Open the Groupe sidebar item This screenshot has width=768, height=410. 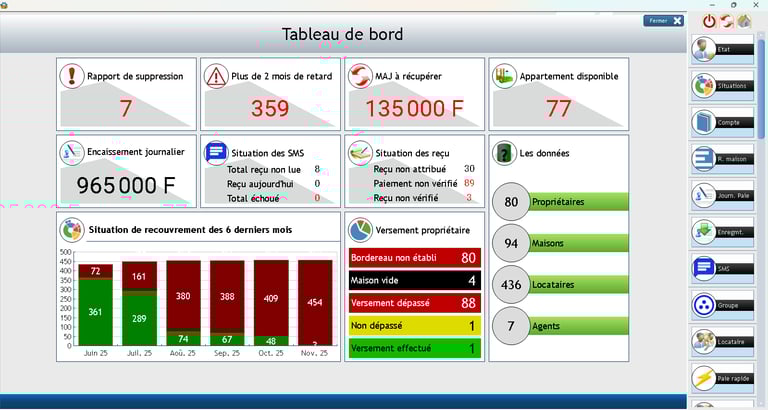coord(722,305)
